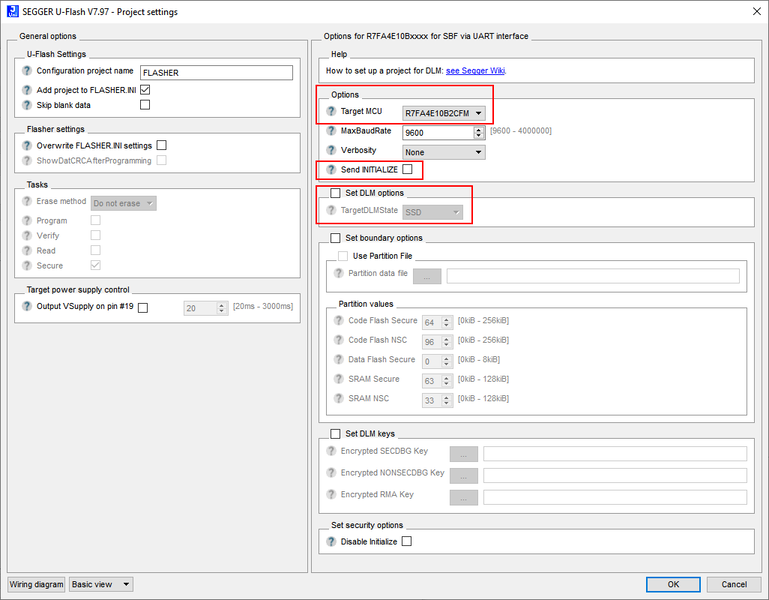
Task: Uncheck Add project to FLASHER.INI
Action: 145,89
